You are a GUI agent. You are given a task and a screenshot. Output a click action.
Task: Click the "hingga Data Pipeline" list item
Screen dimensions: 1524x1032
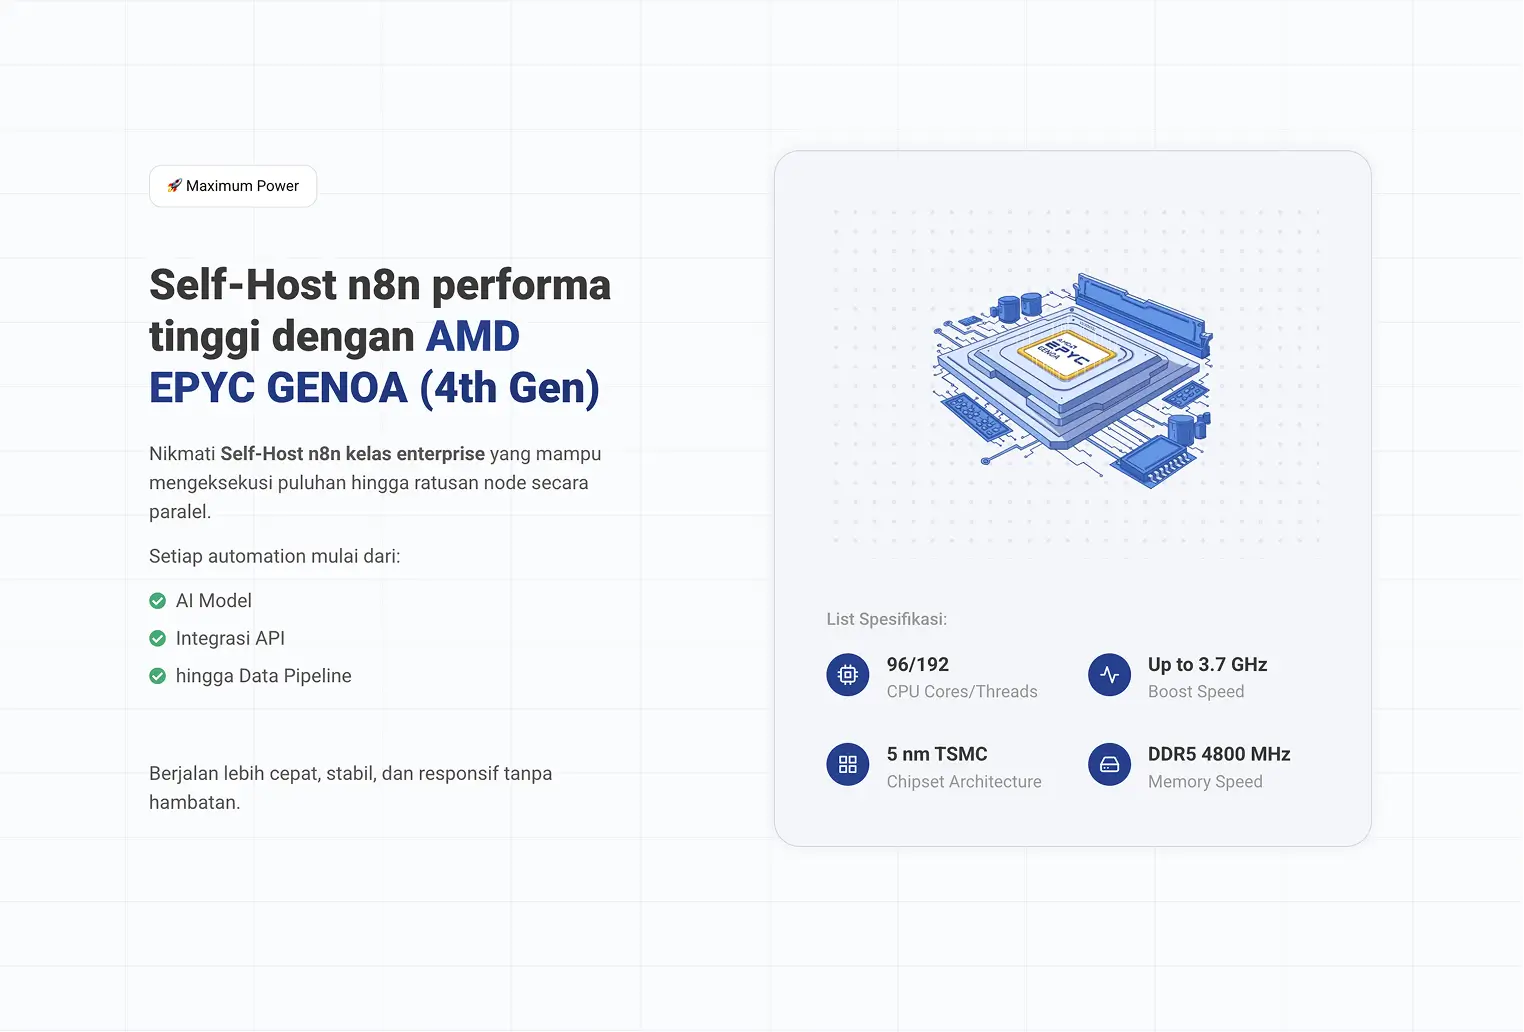click(x=264, y=676)
